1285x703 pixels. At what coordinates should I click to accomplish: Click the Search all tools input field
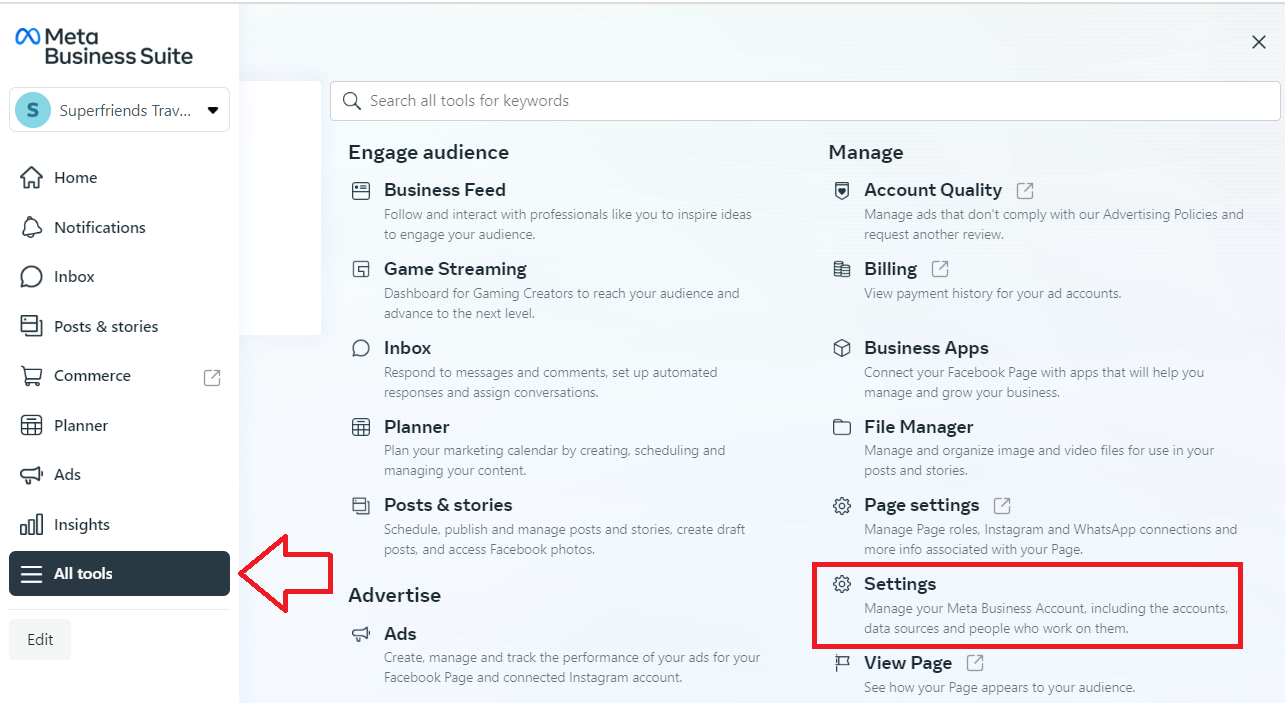tap(805, 101)
